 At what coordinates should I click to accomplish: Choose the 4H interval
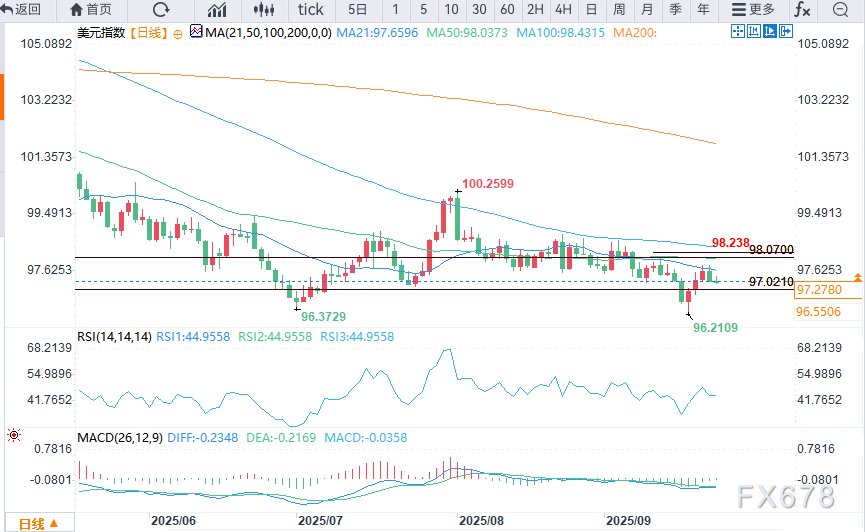[x=563, y=9]
